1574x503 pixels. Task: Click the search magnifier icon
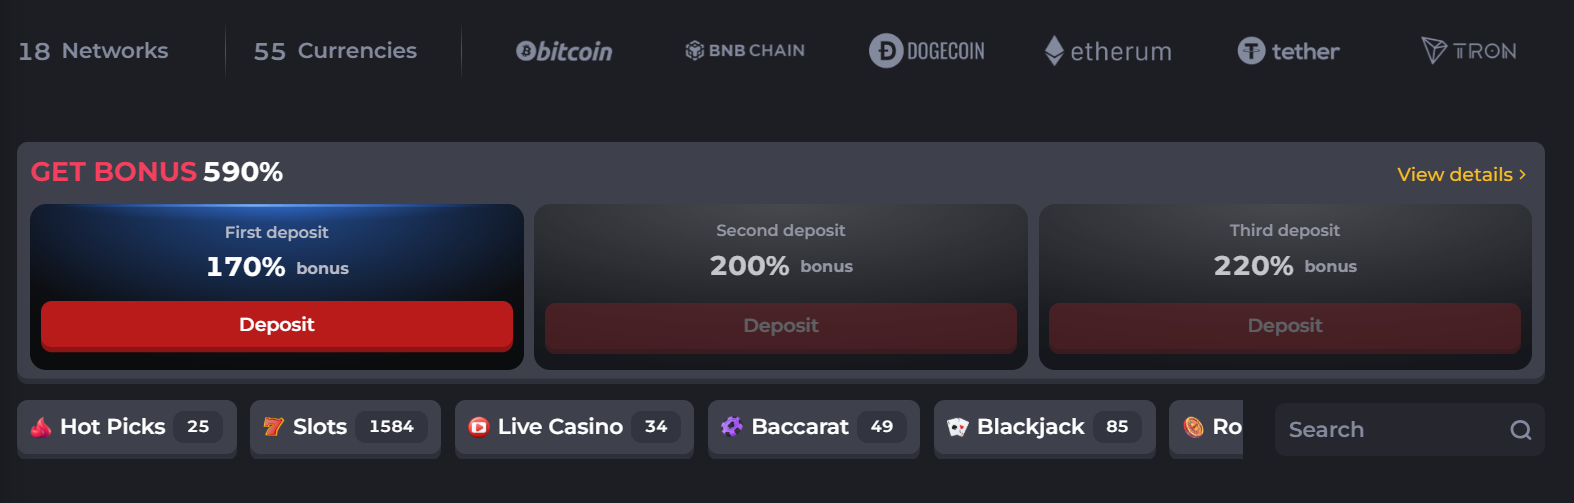click(x=1521, y=430)
